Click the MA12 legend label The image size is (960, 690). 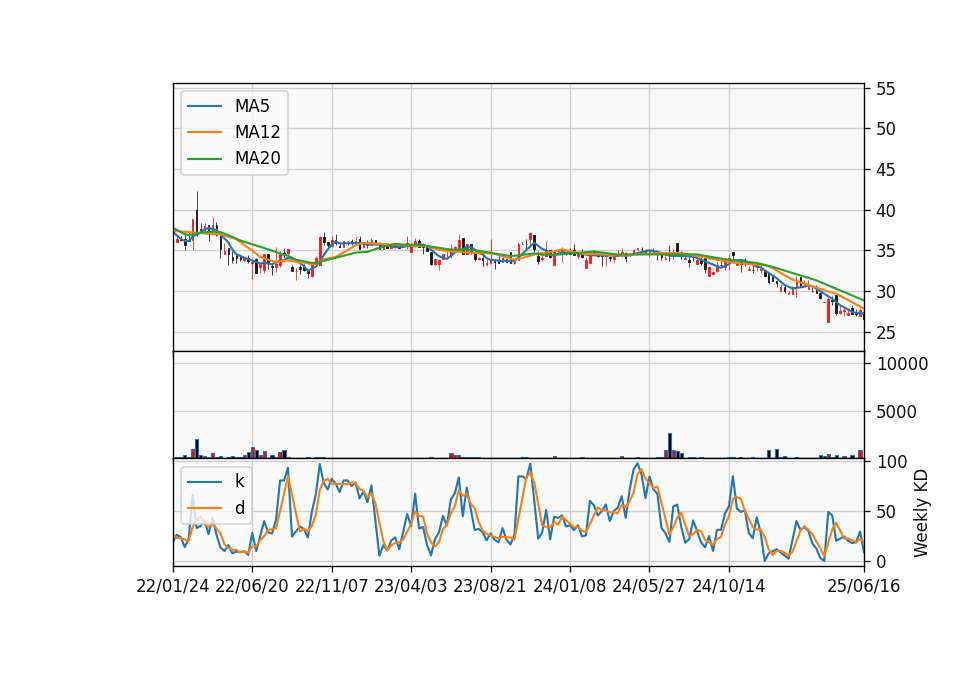pos(257,132)
